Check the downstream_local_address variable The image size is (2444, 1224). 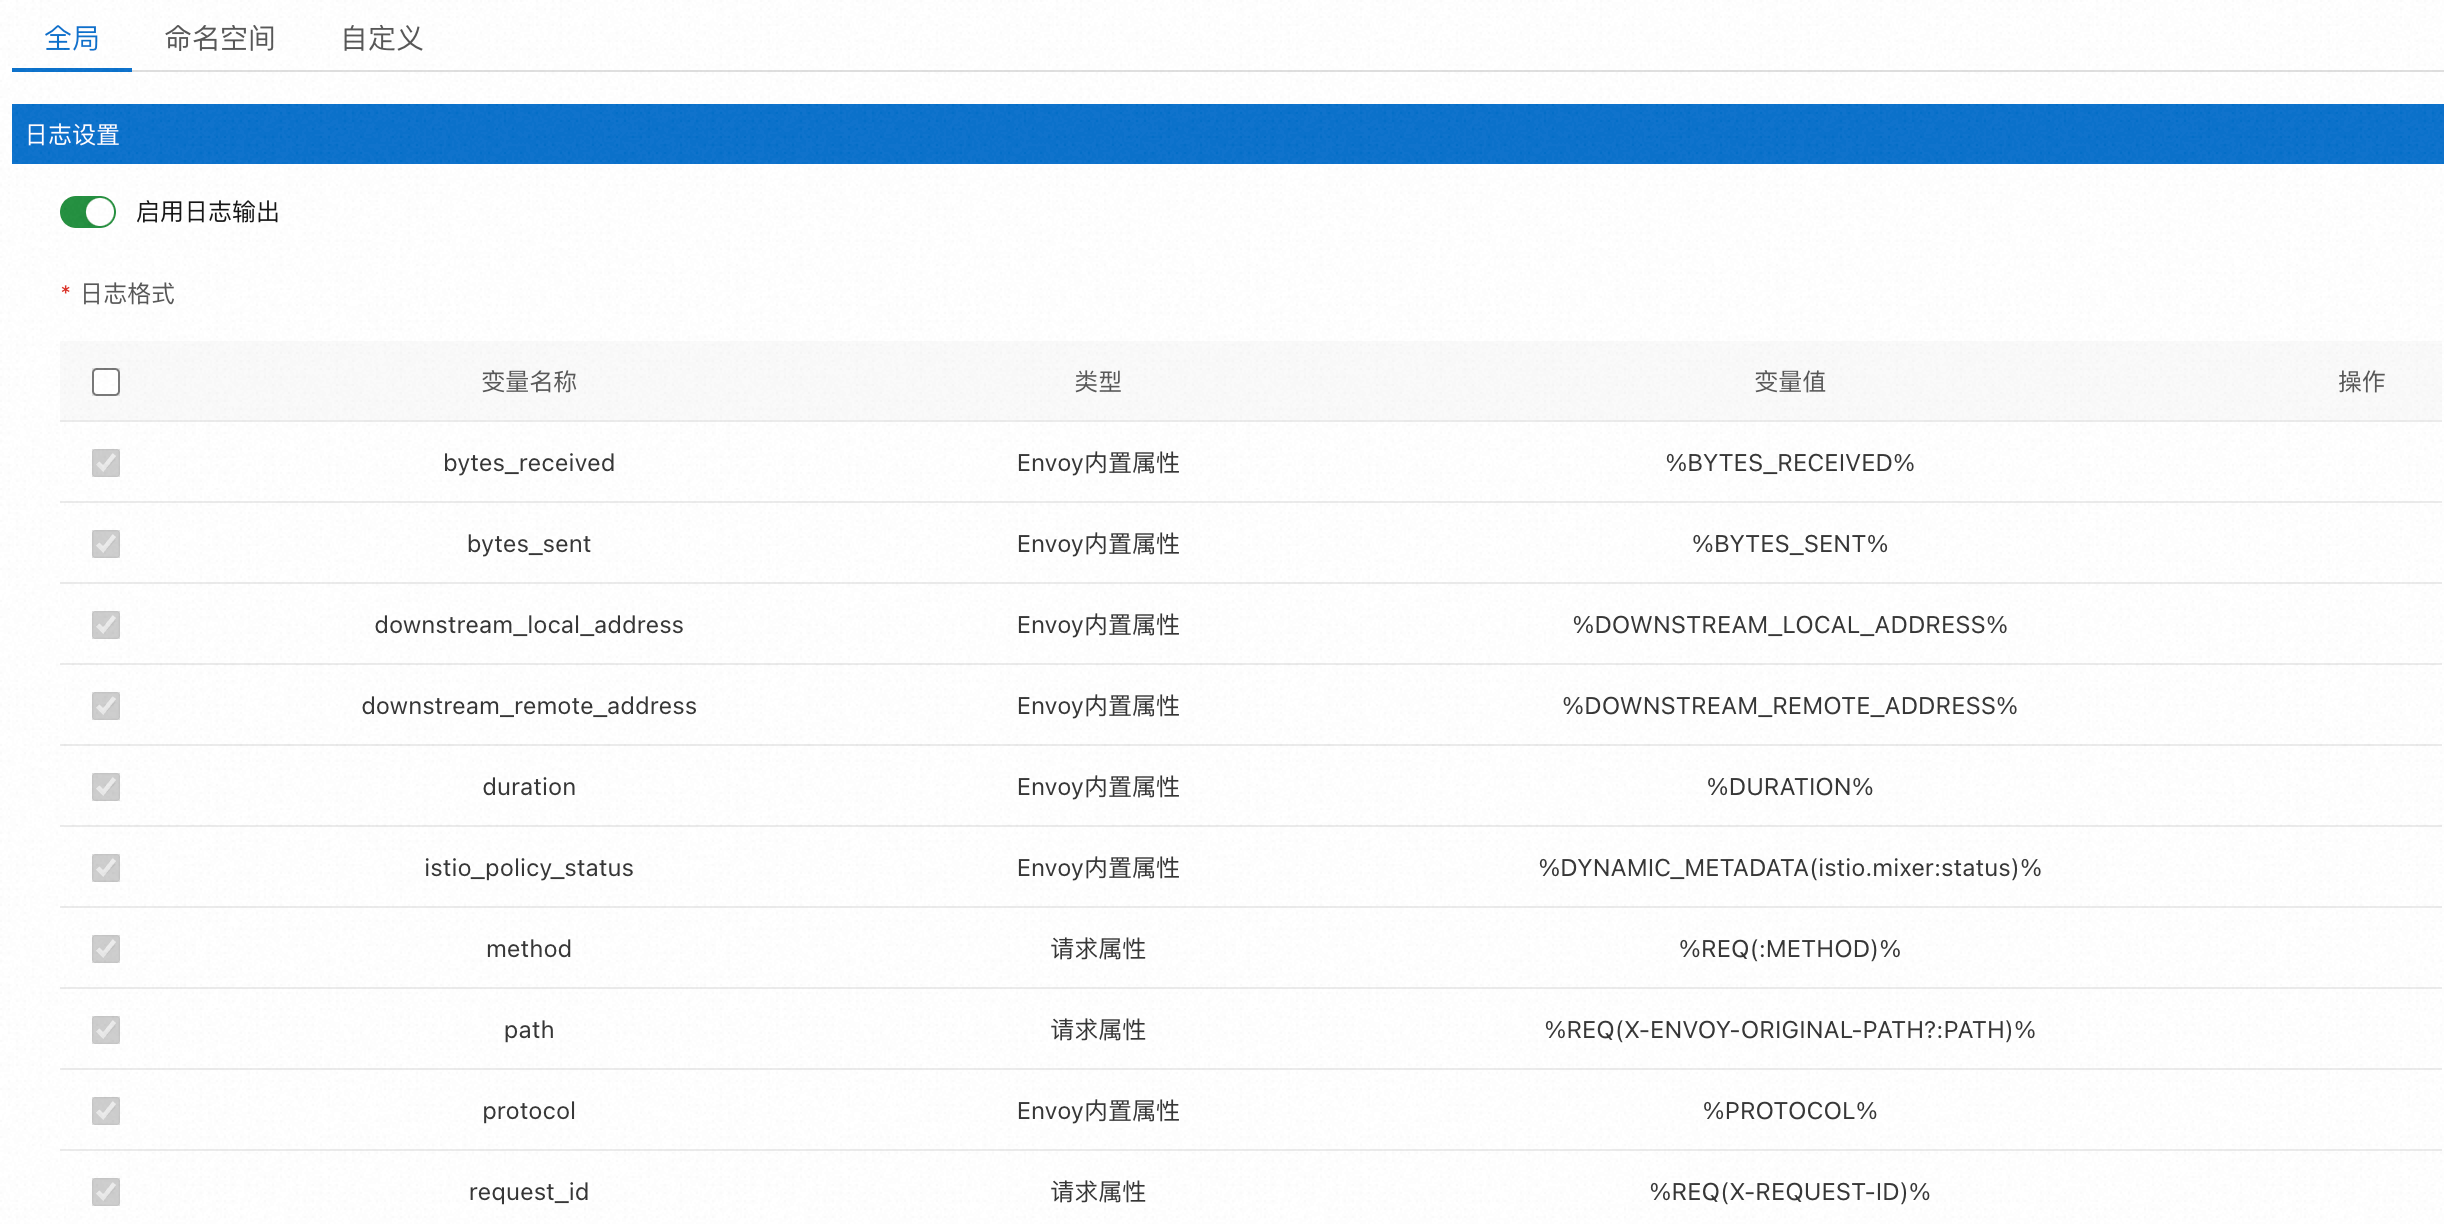(105, 624)
